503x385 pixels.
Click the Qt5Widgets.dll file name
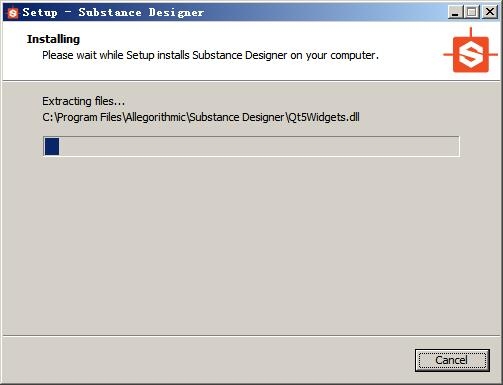[x=323, y=117]
